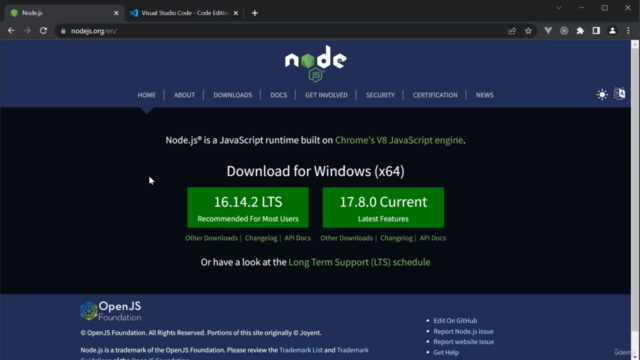Open the tab search chevron
The height and width of the screenshot is (360, 640).
click(x=559, y=8)
